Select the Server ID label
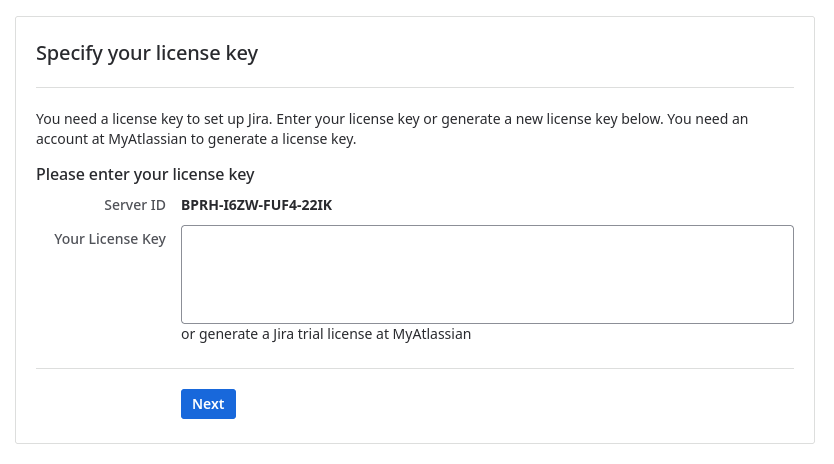The width and height of the screenshot is (834, 464). (135, 205)
